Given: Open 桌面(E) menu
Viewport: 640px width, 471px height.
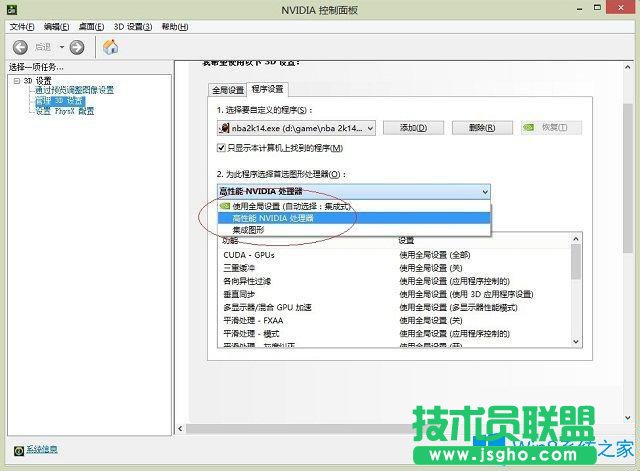Looking at the screenshot, I should click(x=91, y=27).
